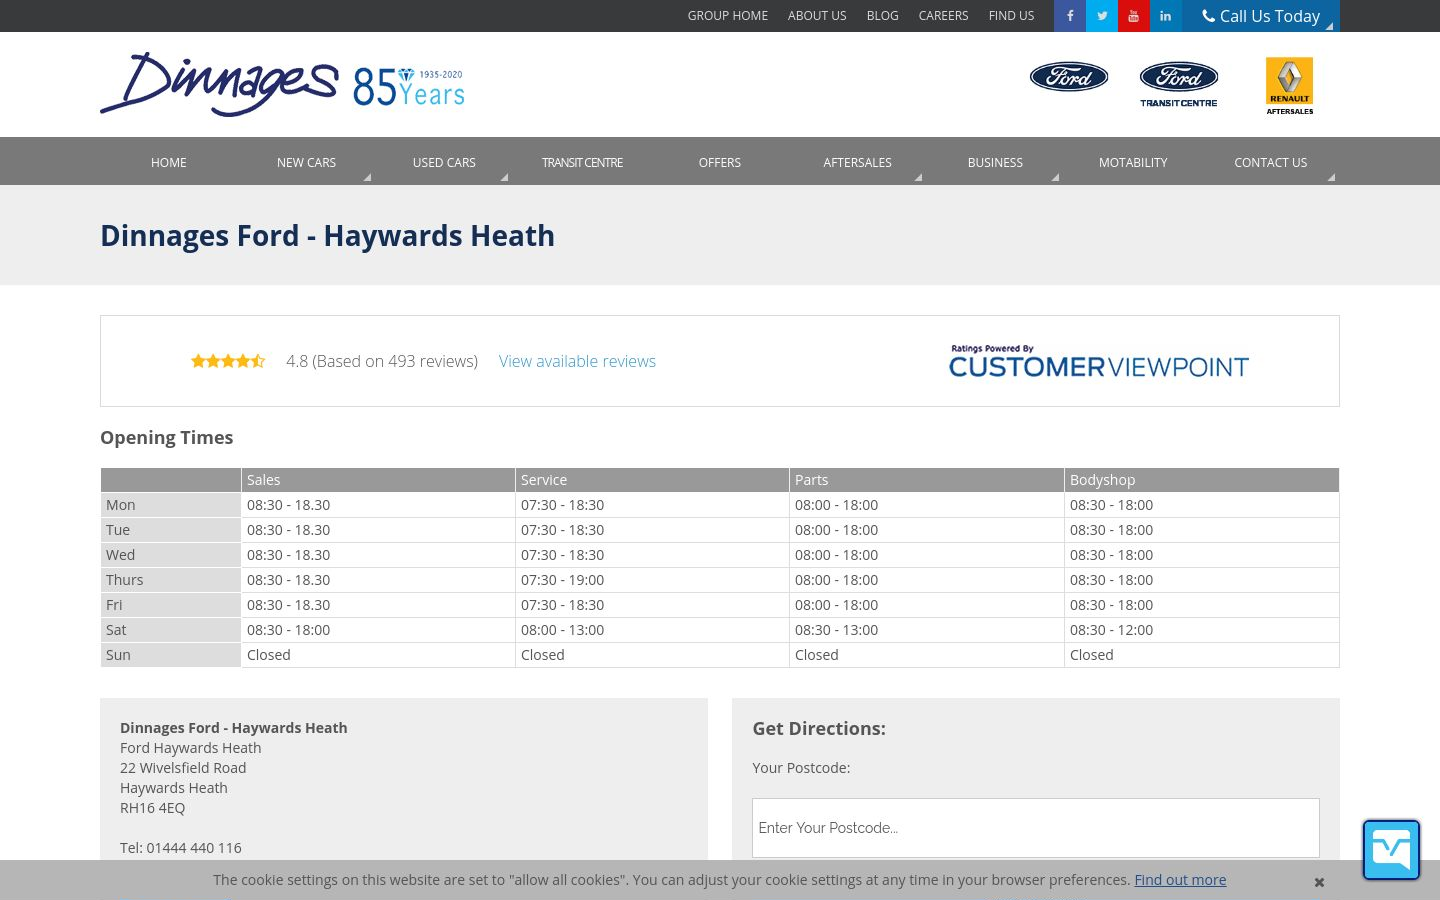The image size is (1440, 900).
Task: Click the Get Directions: heading
Action: 819,728
